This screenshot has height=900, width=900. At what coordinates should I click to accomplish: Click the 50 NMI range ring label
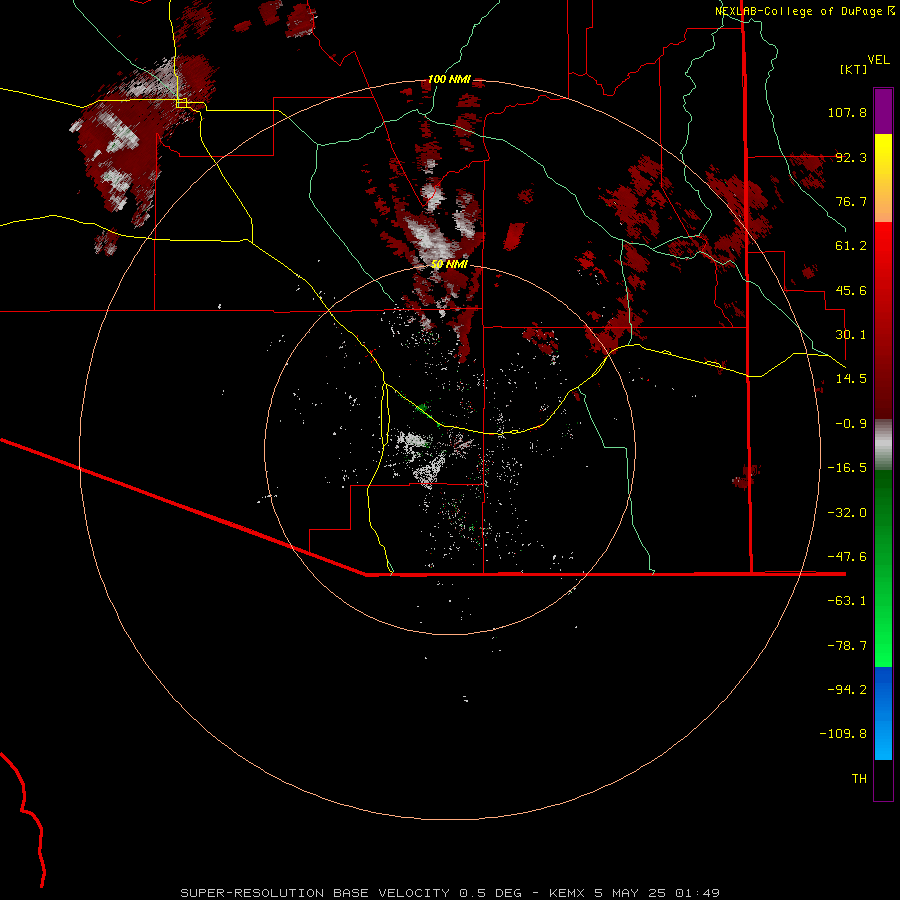[x=449, y=264]
